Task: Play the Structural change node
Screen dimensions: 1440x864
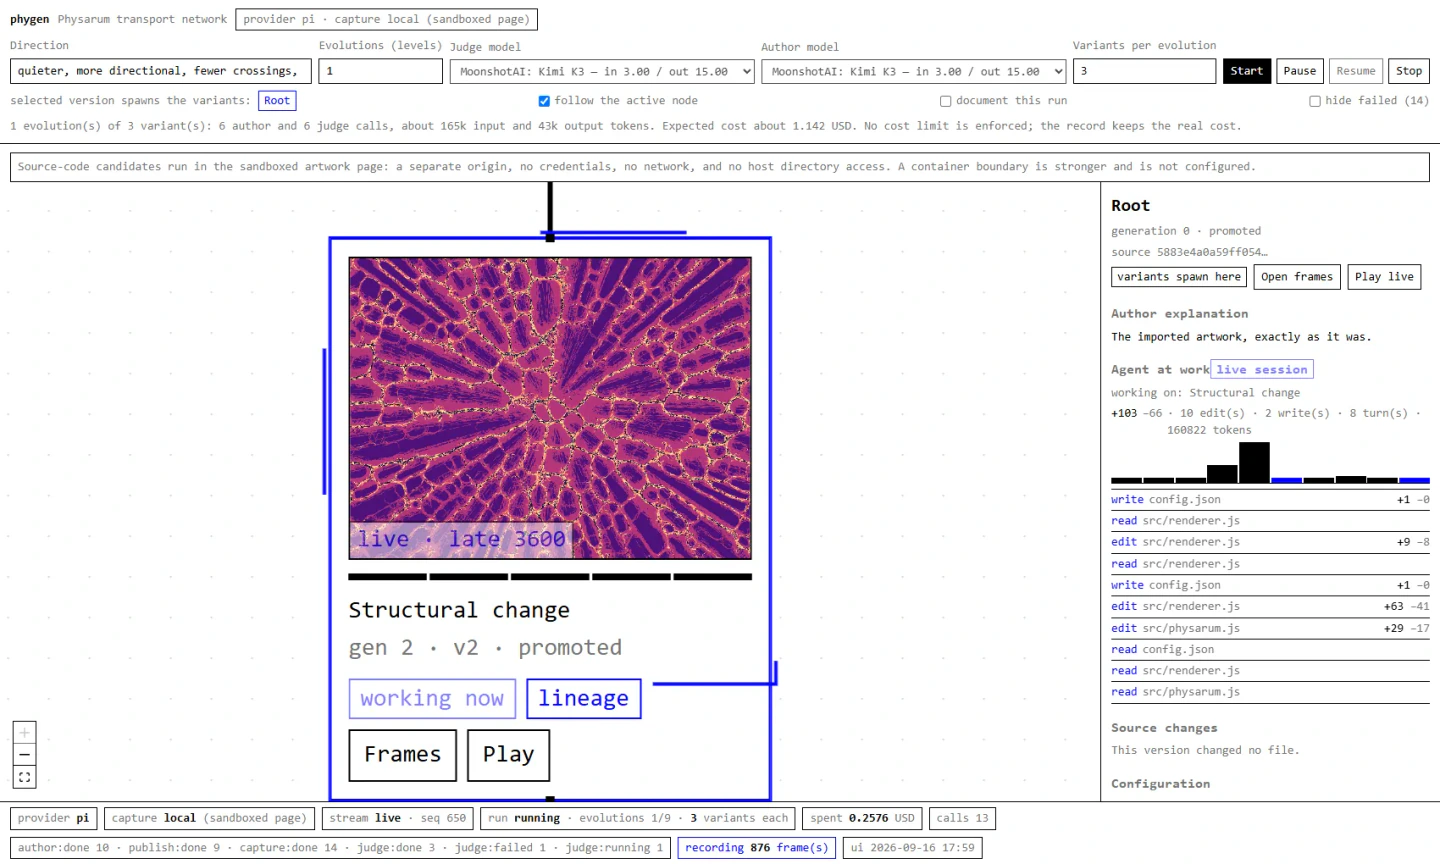Action: pos(508,755)
